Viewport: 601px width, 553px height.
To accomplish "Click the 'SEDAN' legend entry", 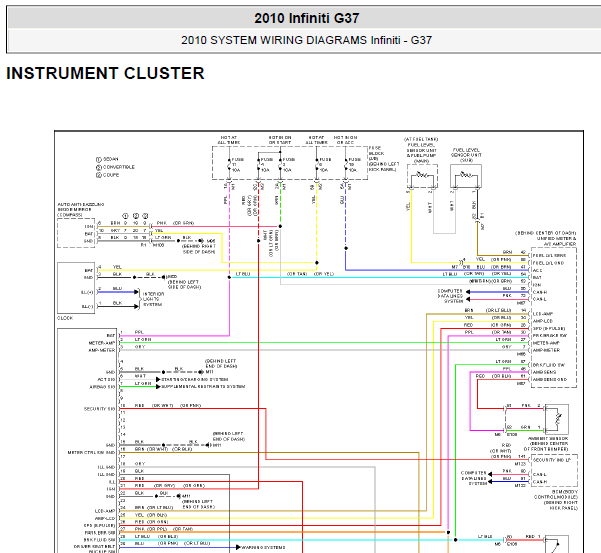I will point(107,159).
